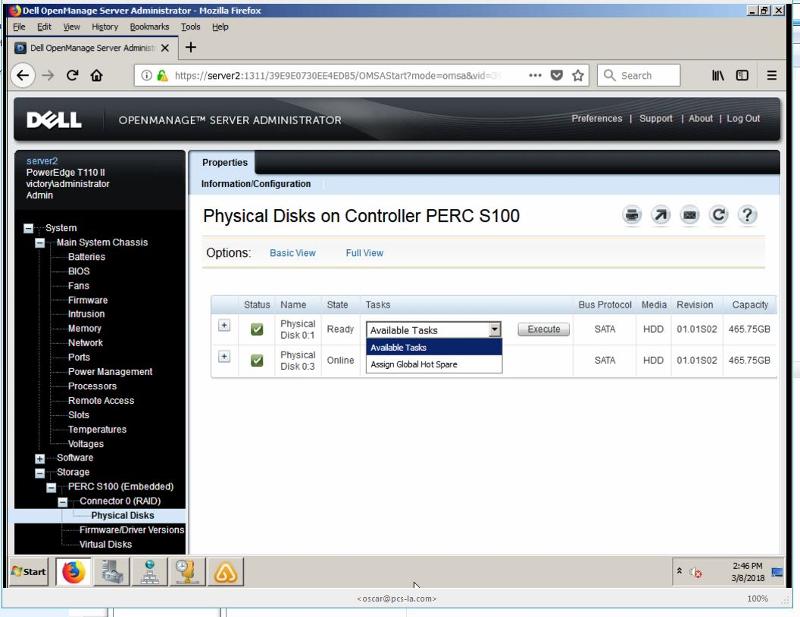Bookmark this page with the star icon
Image resolution: width=800 pixels, height=617 pixels.
(578, 76)
